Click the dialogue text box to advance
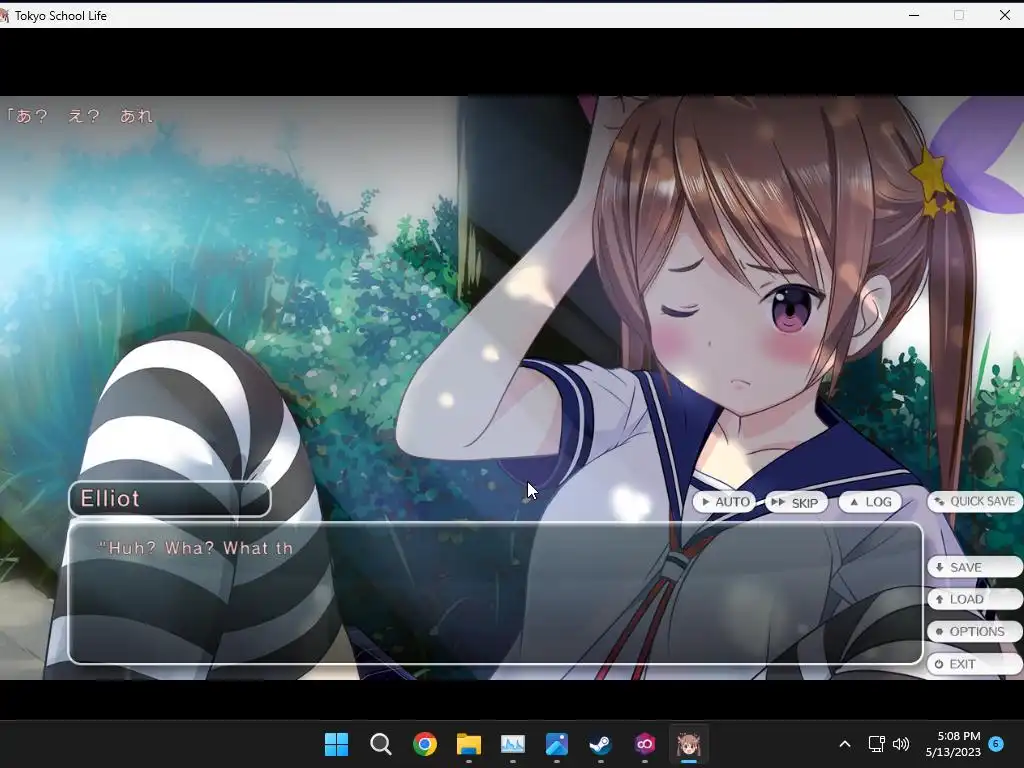The image size is (1024, 768). [495, 593]
